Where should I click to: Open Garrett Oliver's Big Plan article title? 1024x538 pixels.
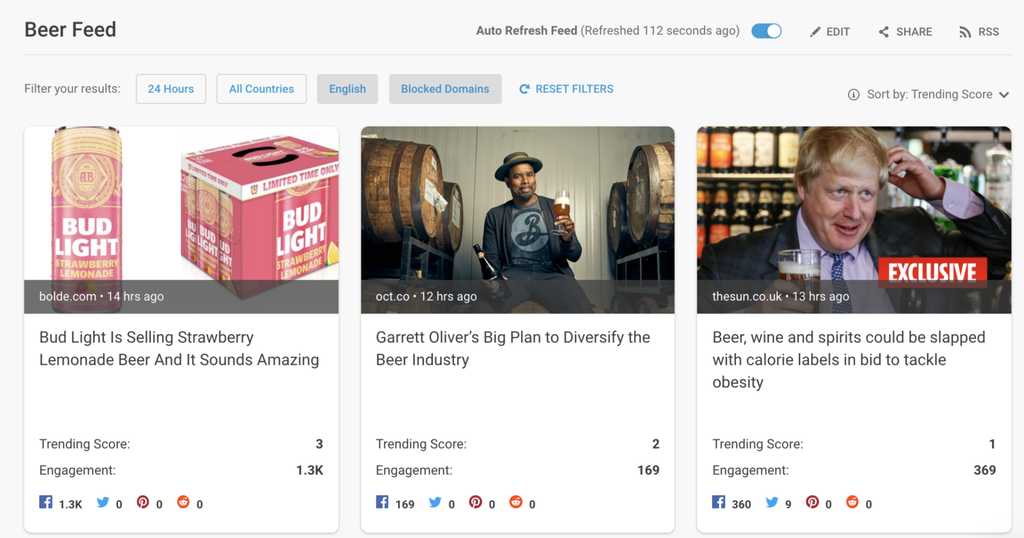coord(513,349)
